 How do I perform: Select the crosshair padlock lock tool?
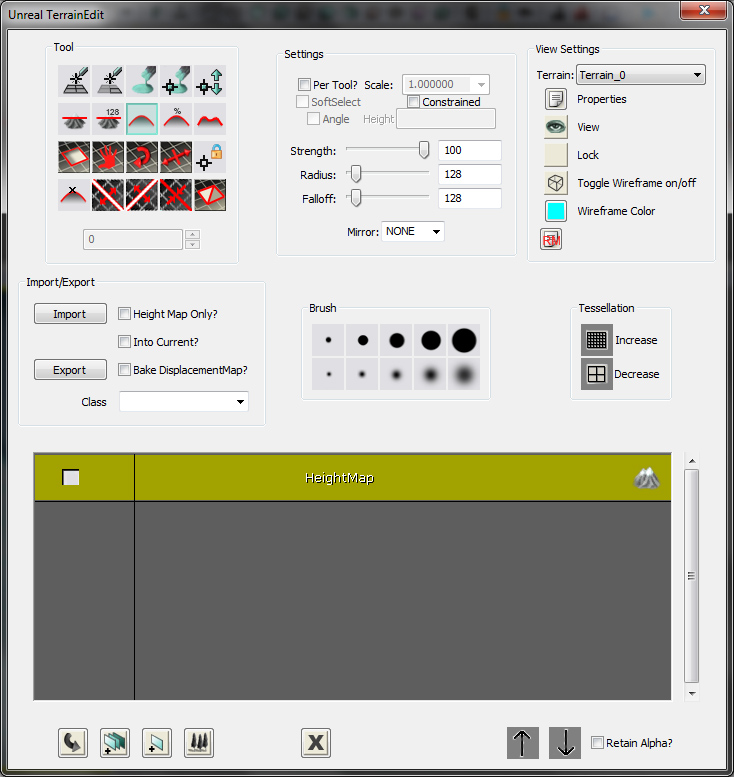pos(210,157)
